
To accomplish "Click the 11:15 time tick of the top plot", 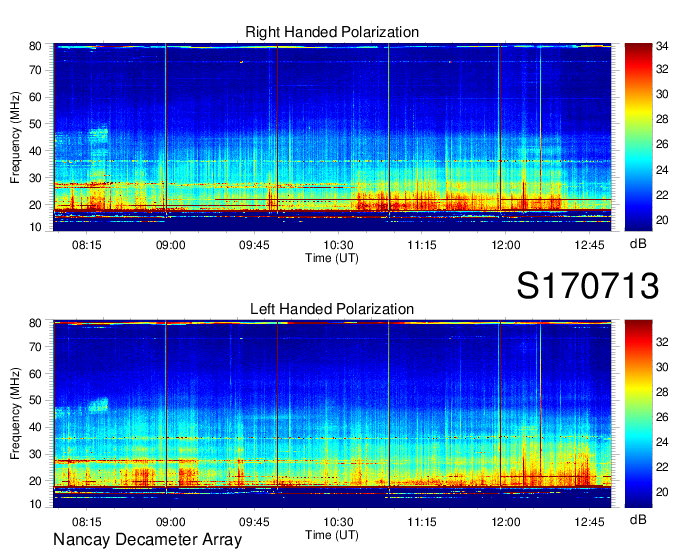I will [422, 245].
